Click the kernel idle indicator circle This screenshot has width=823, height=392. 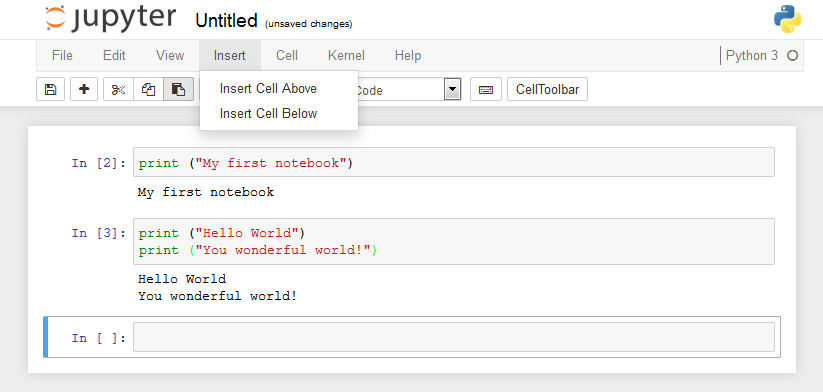coord(793,56)
